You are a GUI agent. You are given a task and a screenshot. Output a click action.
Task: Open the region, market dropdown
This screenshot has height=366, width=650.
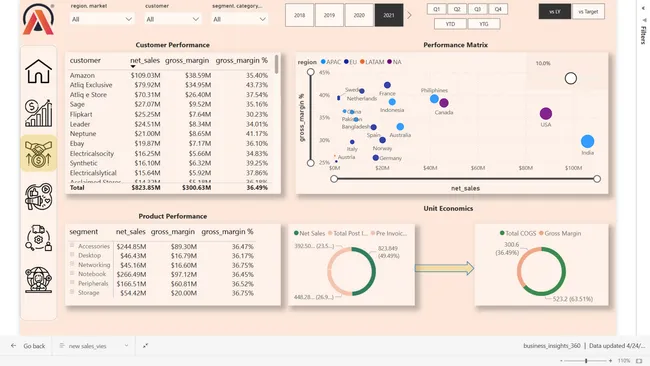[102, 19]
